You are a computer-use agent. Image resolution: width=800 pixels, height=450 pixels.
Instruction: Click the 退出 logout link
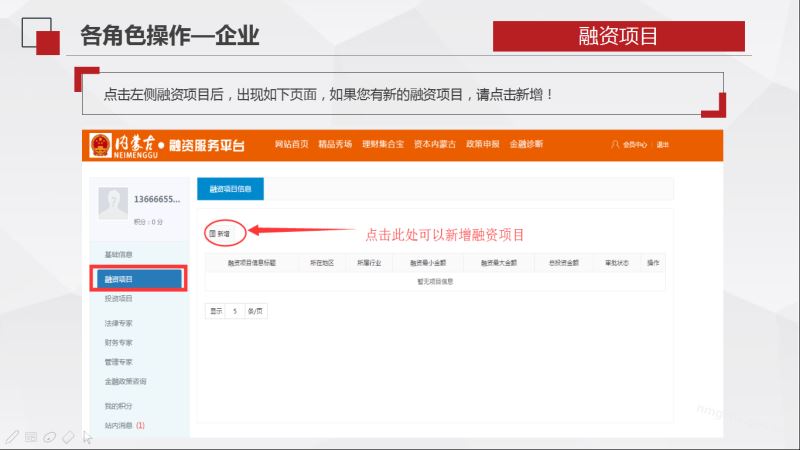click(x=663, y=145)
